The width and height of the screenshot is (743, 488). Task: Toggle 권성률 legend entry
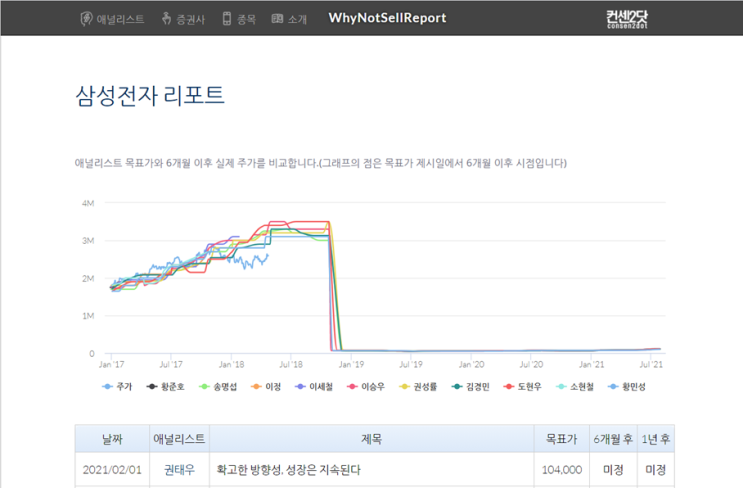click(x=418, y=387)
